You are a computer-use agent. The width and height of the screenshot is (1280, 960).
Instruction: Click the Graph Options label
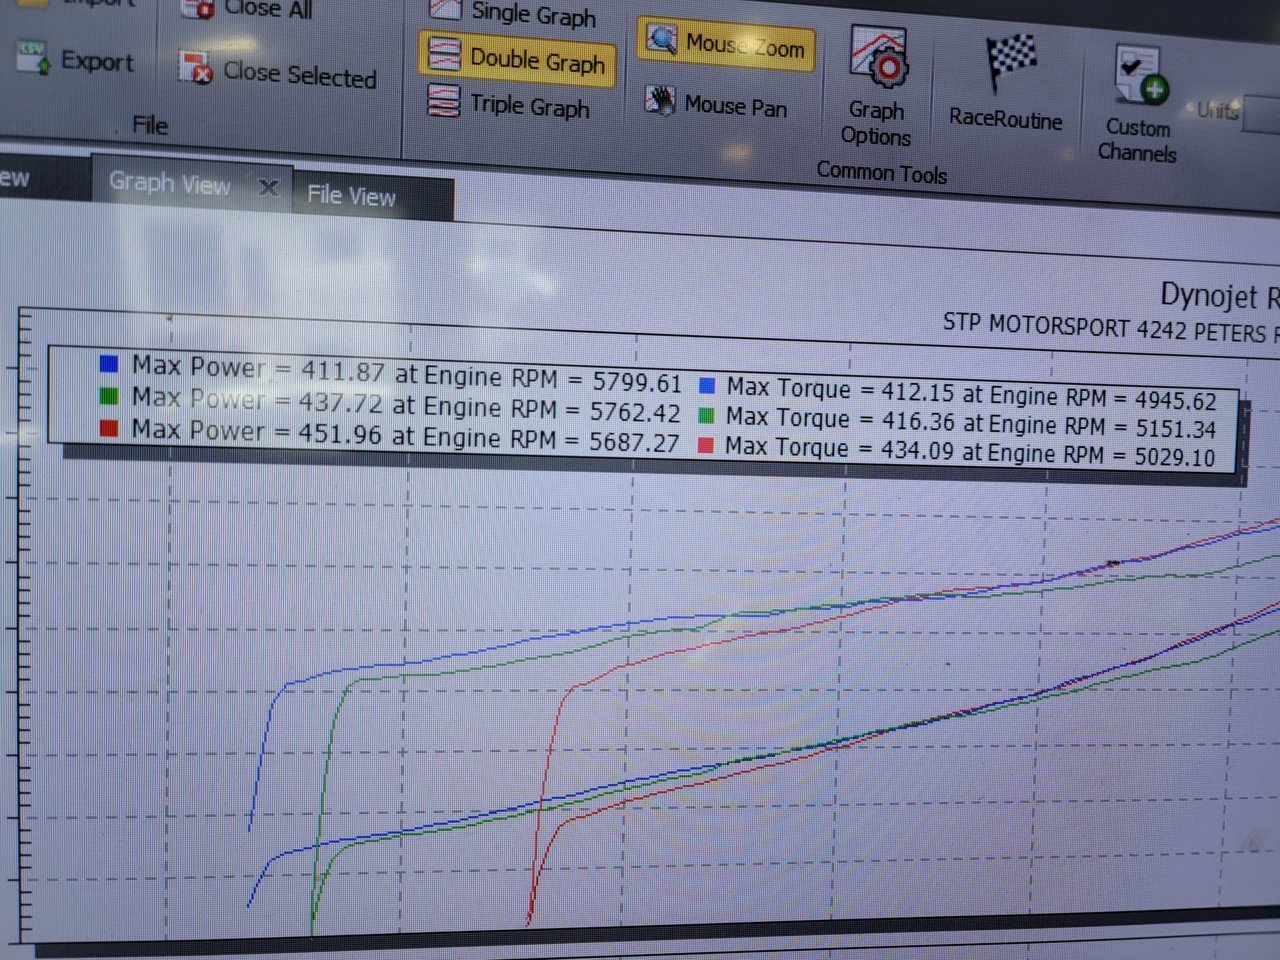(876, 124)
